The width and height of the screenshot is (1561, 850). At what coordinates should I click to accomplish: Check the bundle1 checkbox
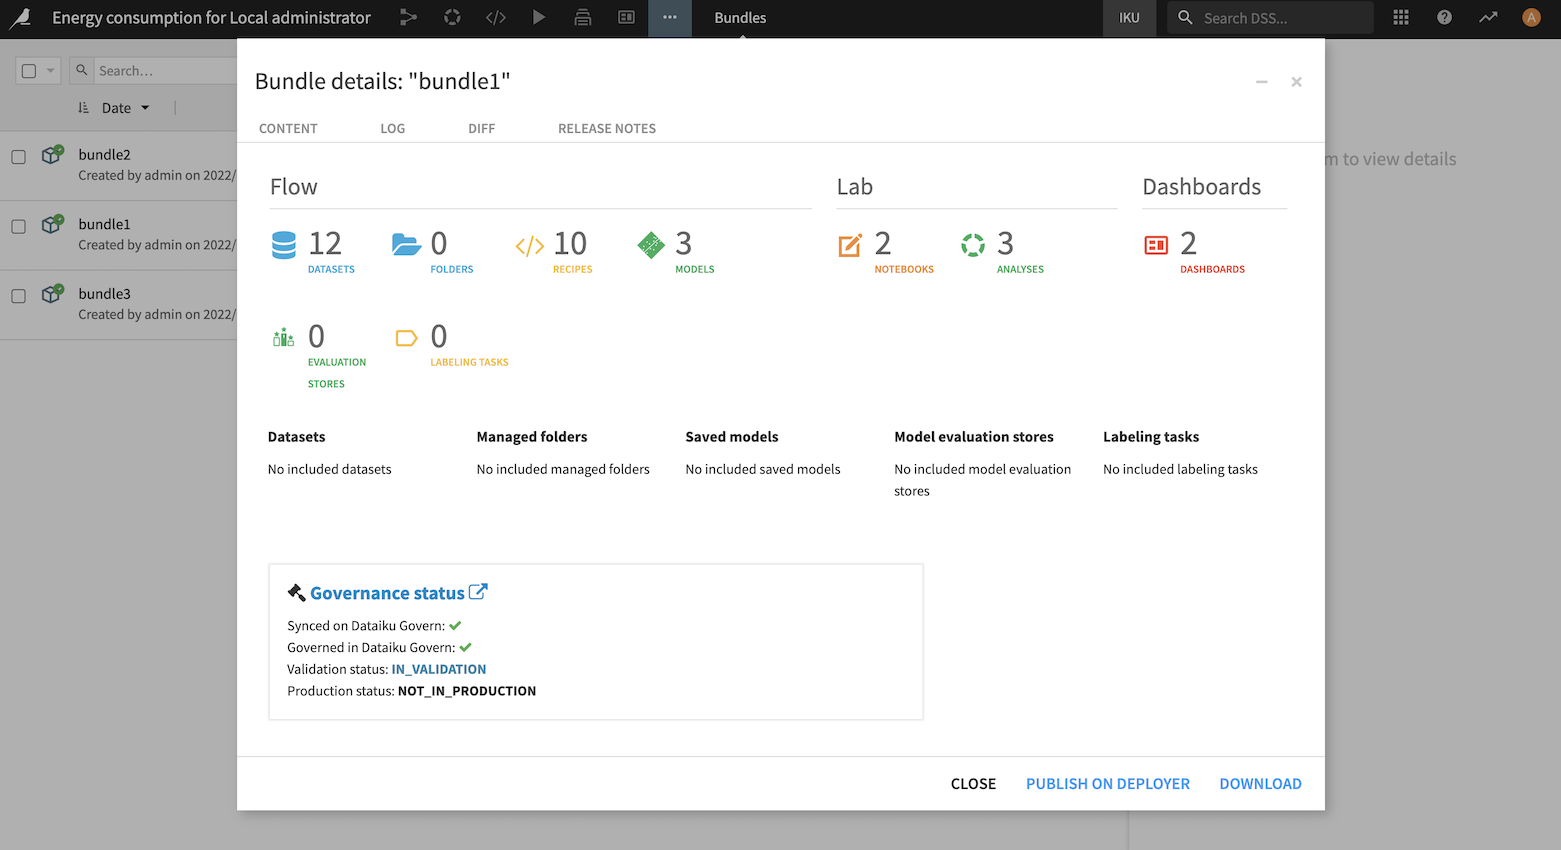[x=18, y=227]
